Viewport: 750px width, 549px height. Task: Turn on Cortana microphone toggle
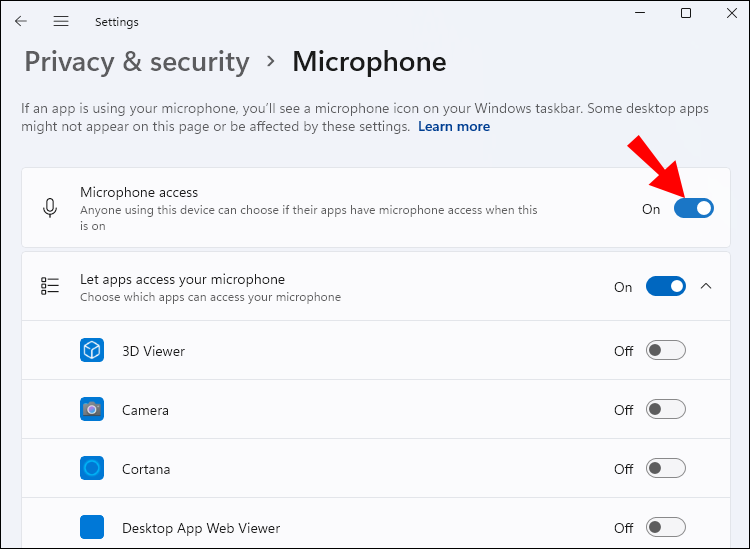click(666, 468)
